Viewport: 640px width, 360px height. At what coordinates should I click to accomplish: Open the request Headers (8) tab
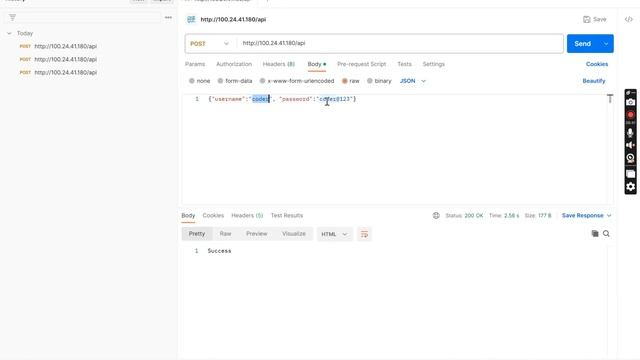pyautogui.click(x=279, y=64)
